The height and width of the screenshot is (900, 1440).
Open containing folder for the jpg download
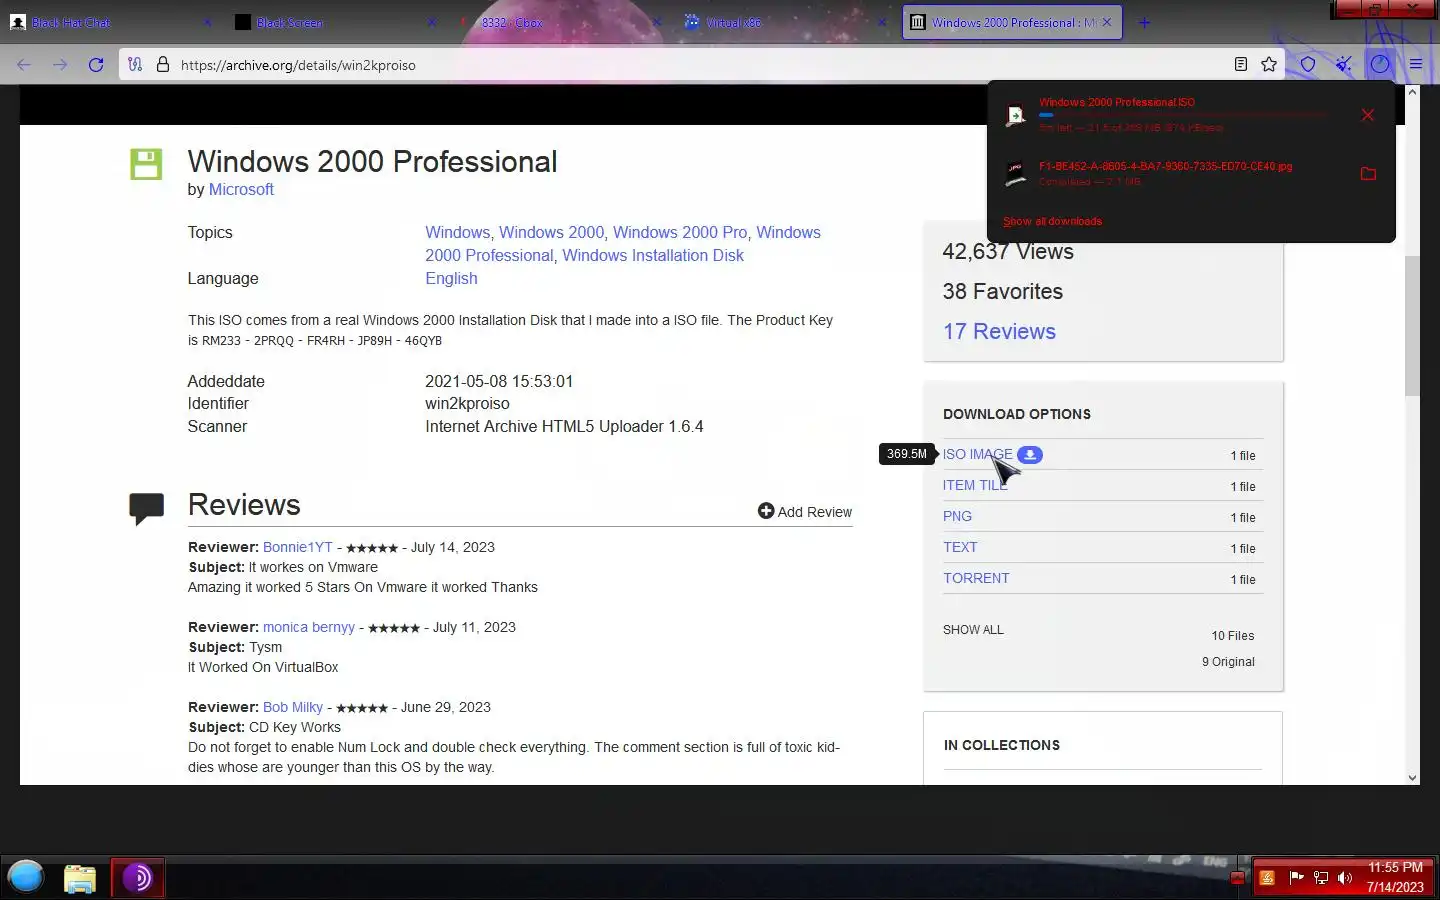(x=1368, y=174)
